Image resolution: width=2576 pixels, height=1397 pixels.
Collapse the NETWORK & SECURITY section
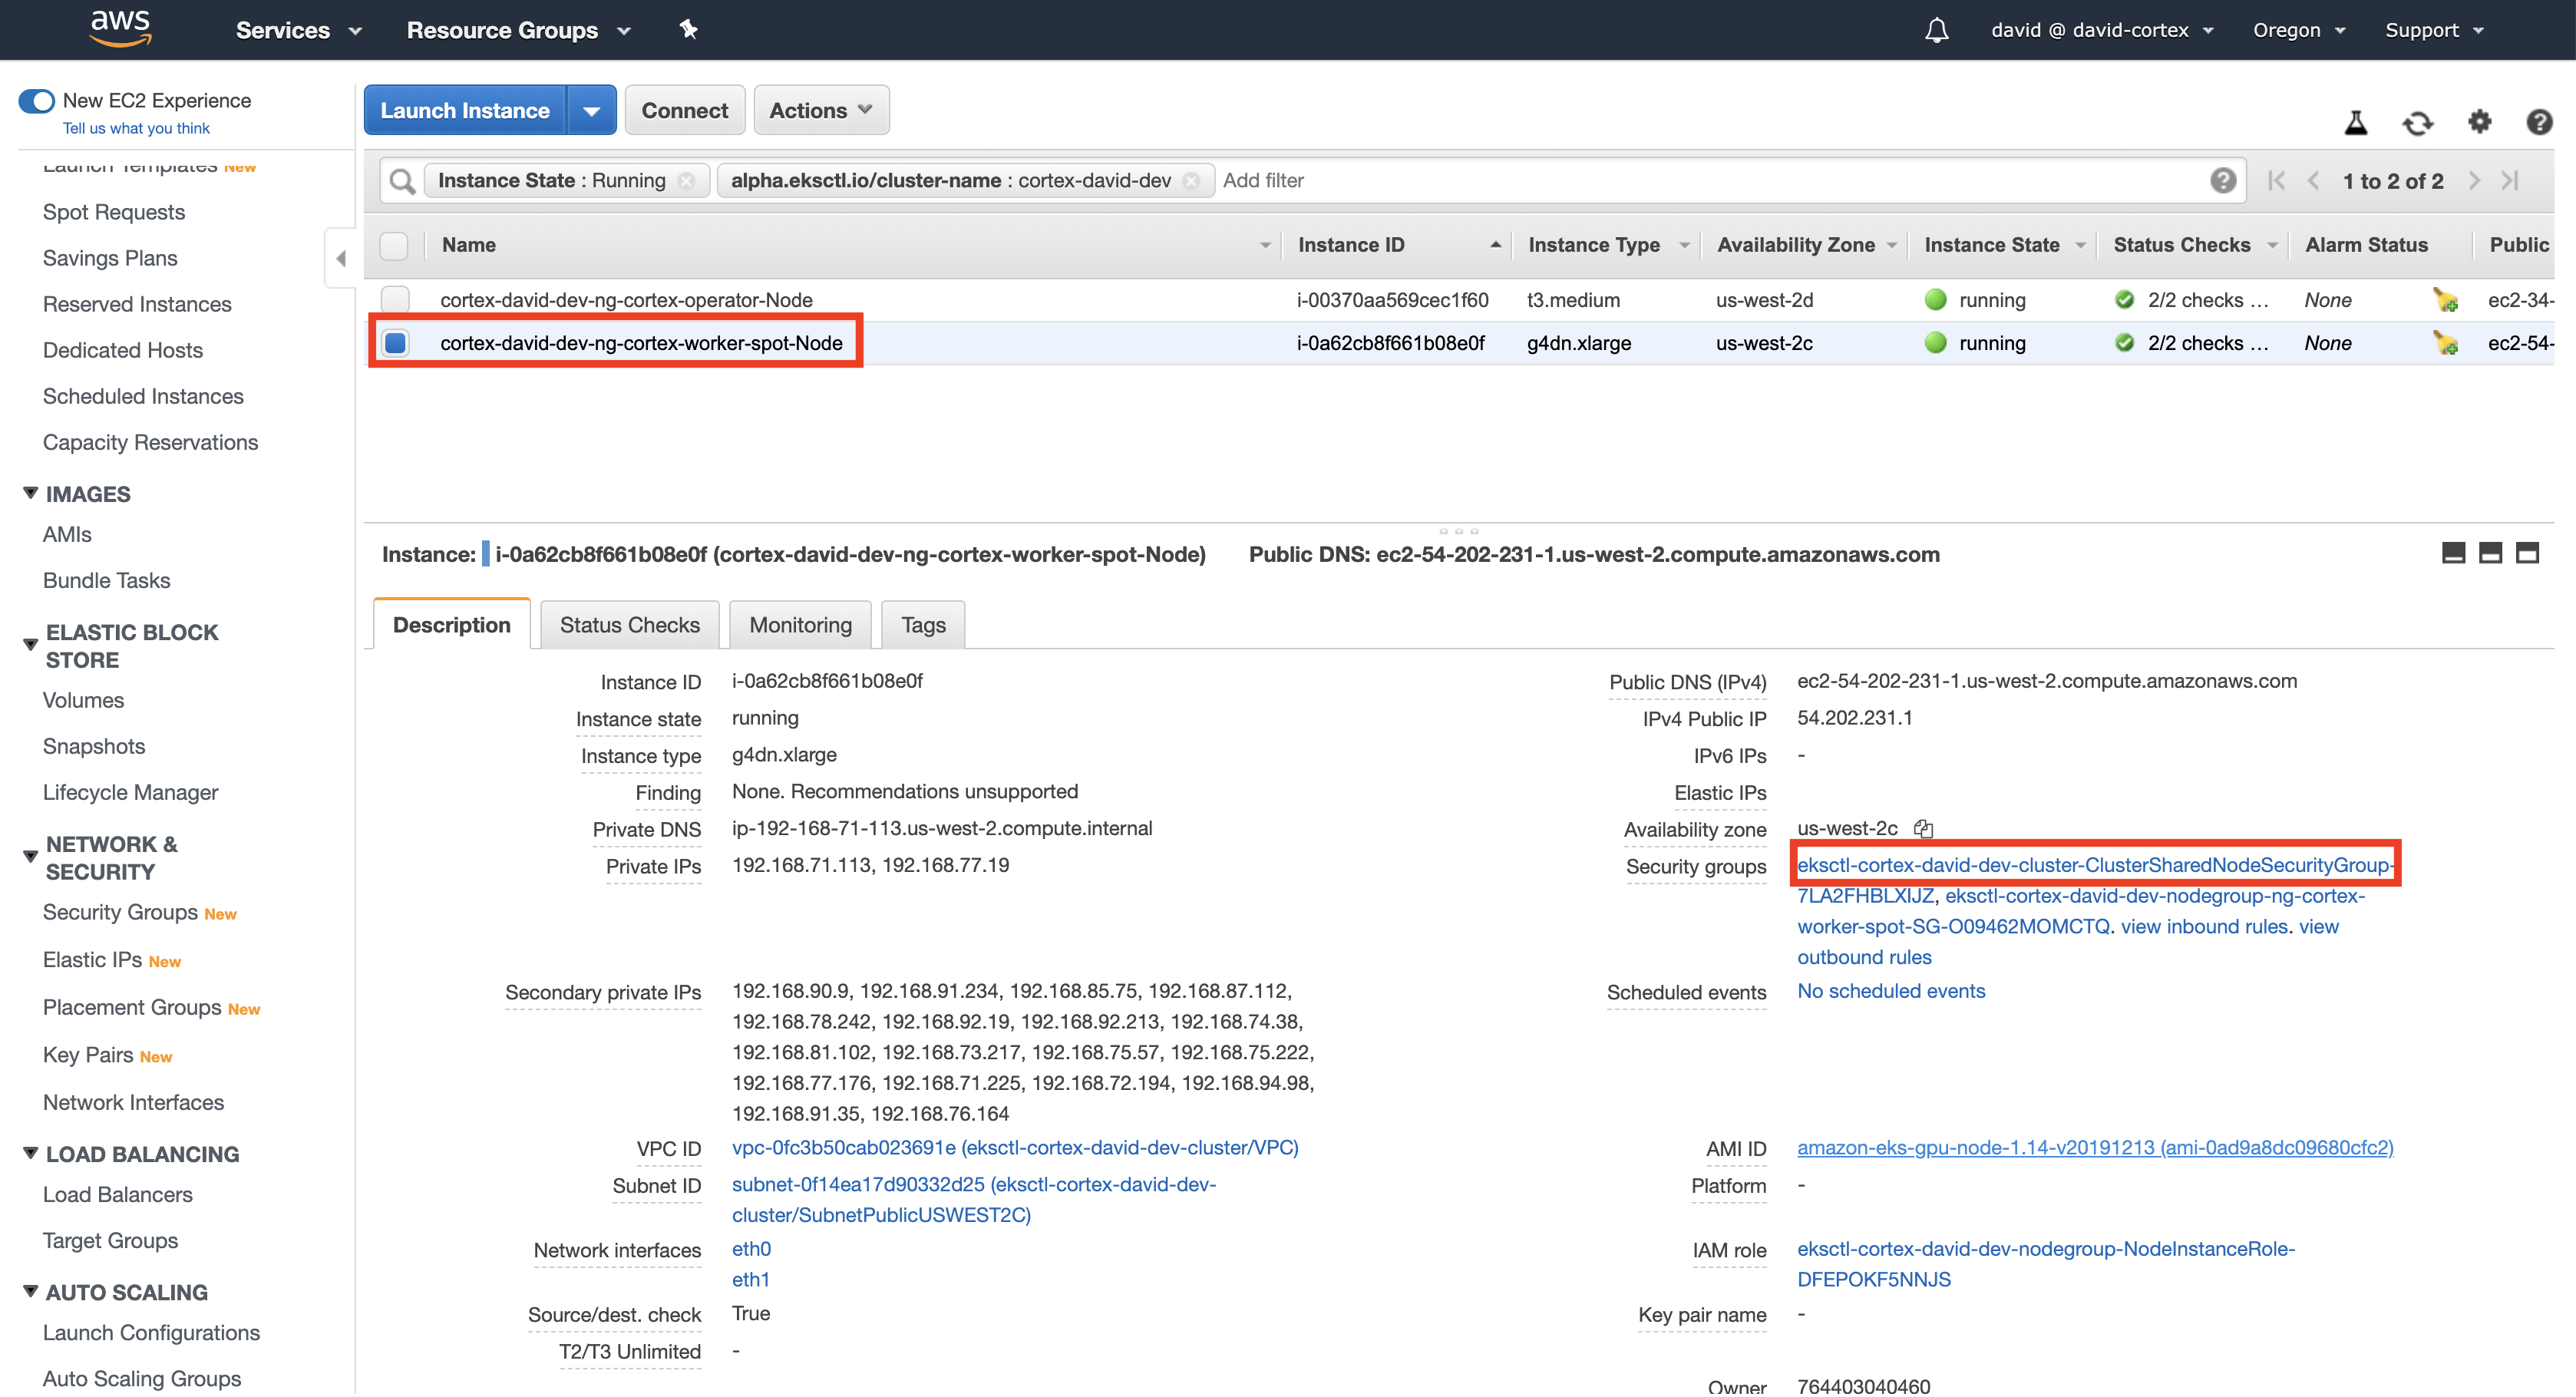pyautogui.click(x=31, y=857)
